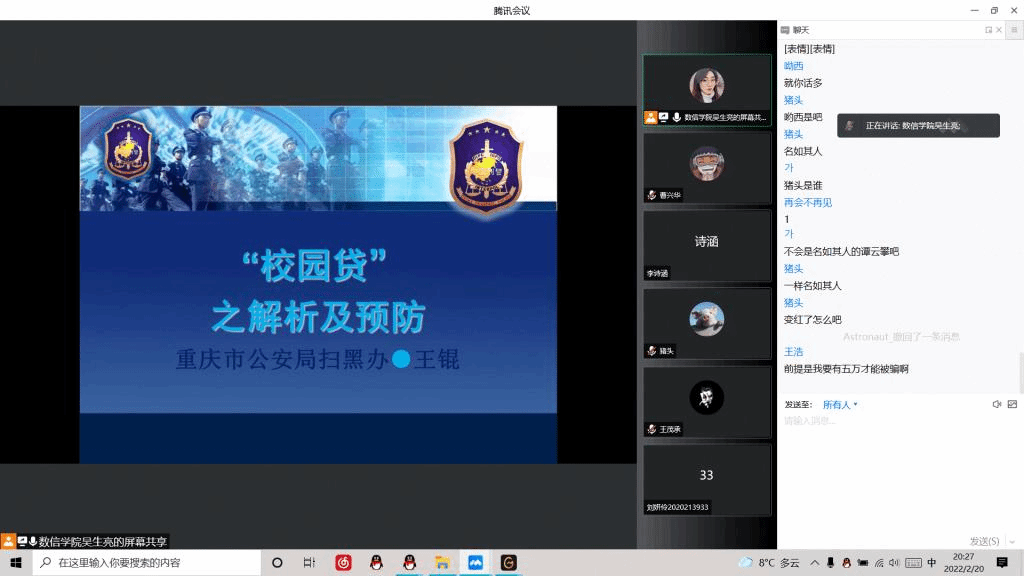Click the chat mute notification speaker icon
This screenshot has height=576, width=1024.
996,404
